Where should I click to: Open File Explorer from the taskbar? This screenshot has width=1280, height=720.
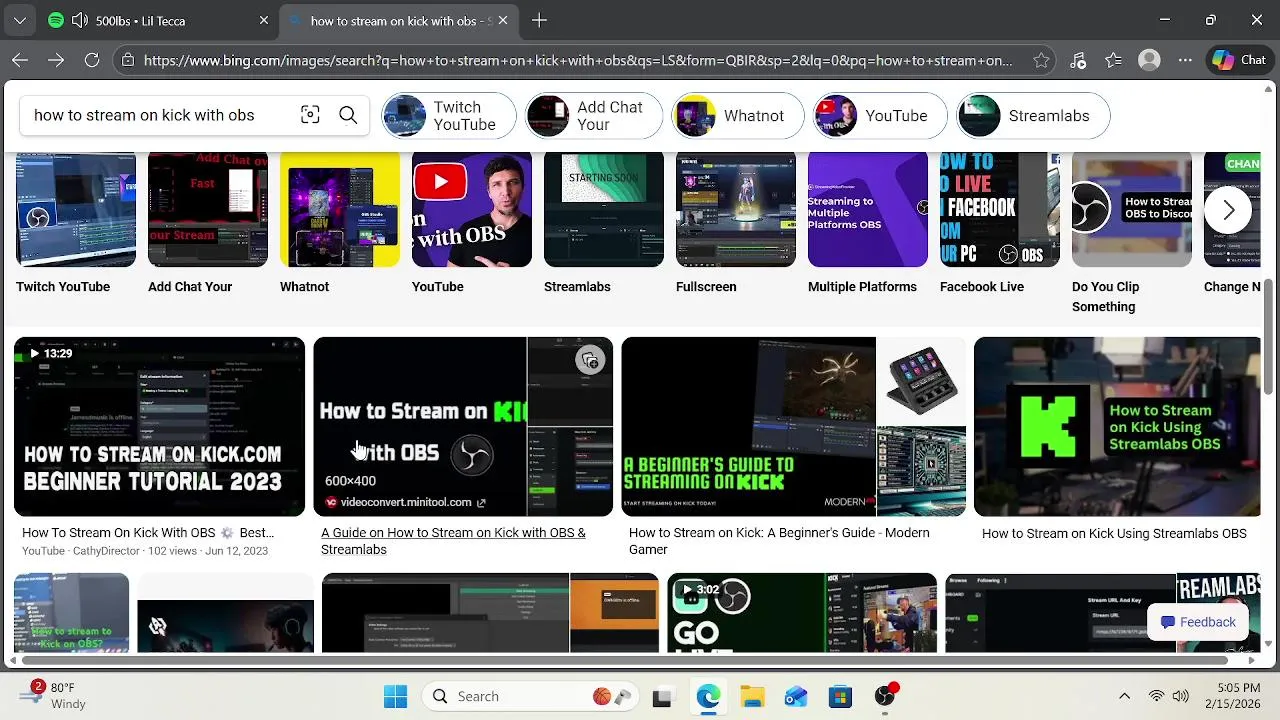(x=752, y=696)
